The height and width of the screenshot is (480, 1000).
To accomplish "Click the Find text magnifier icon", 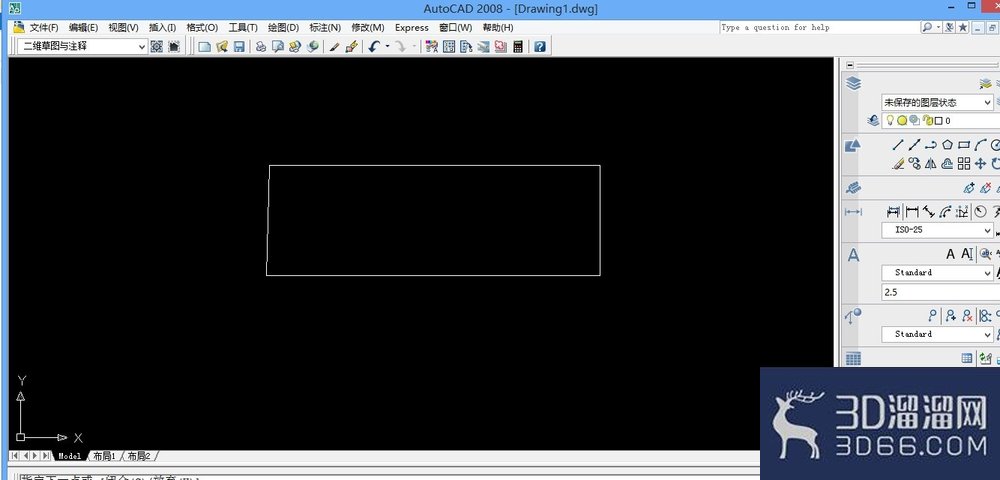I will point(985,254).
